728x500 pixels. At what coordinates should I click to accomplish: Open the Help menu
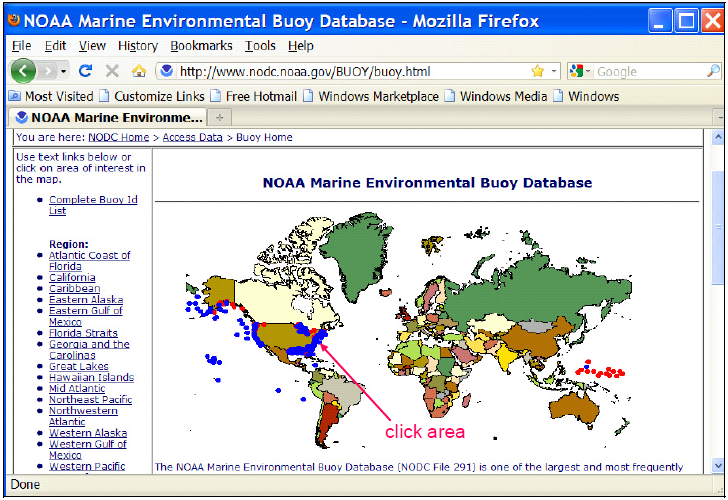click(300, 45)
